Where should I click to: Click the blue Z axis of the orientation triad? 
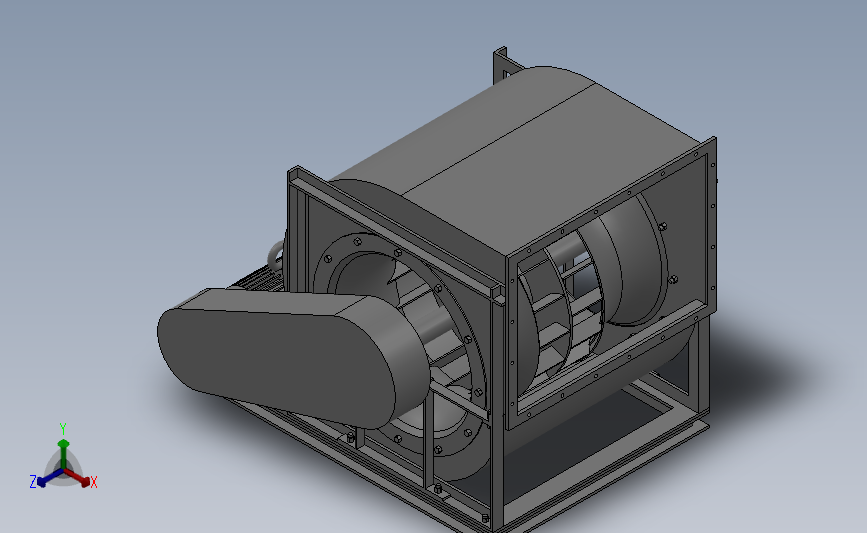50,479
